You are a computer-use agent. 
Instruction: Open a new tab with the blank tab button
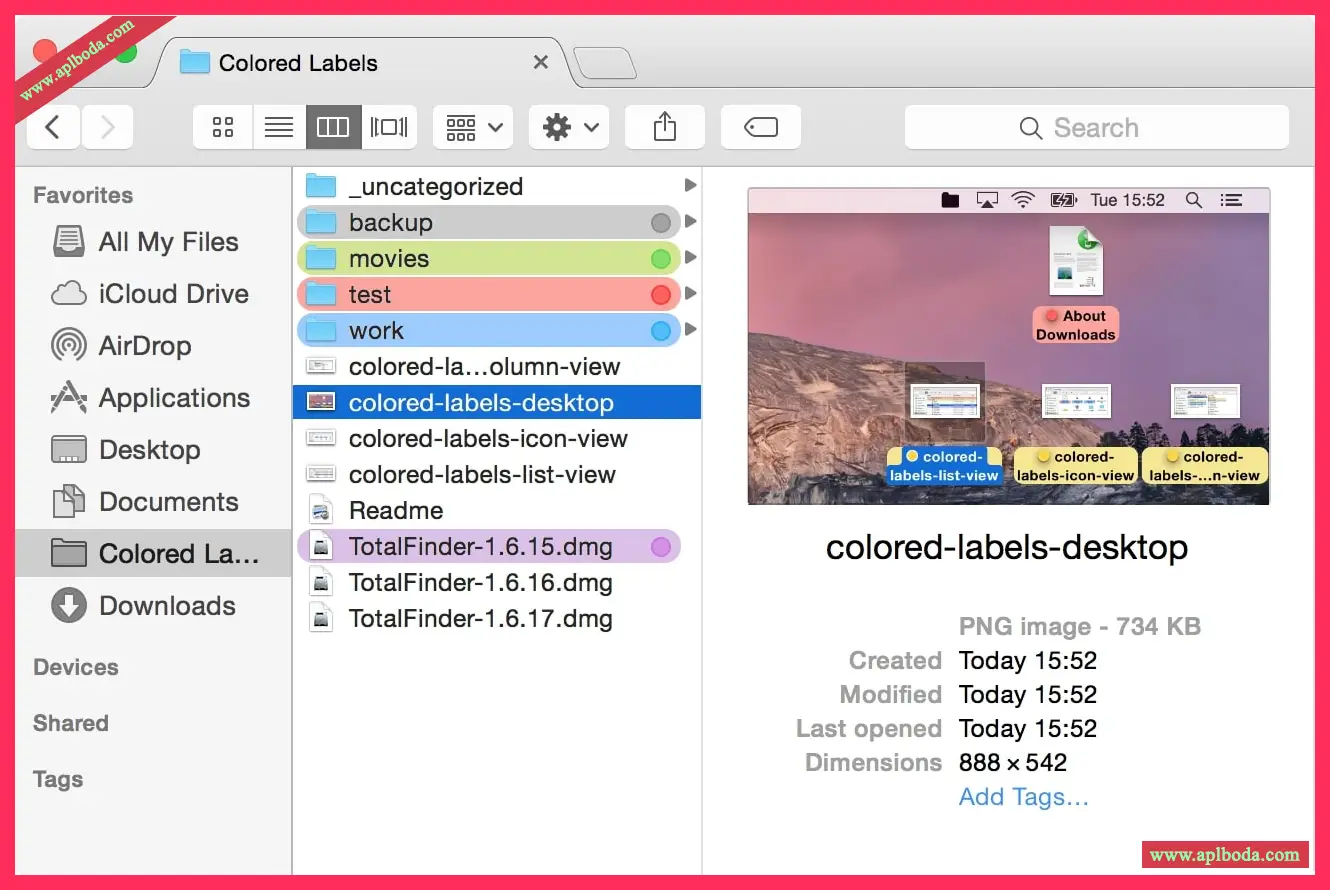coord(606,64)
